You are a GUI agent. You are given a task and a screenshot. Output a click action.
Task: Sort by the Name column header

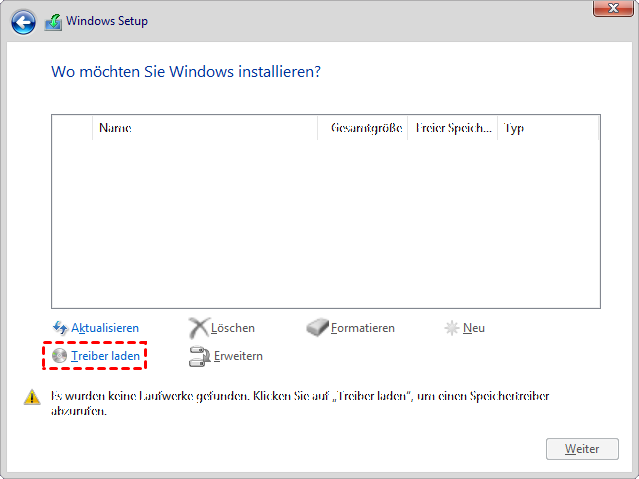205,128
